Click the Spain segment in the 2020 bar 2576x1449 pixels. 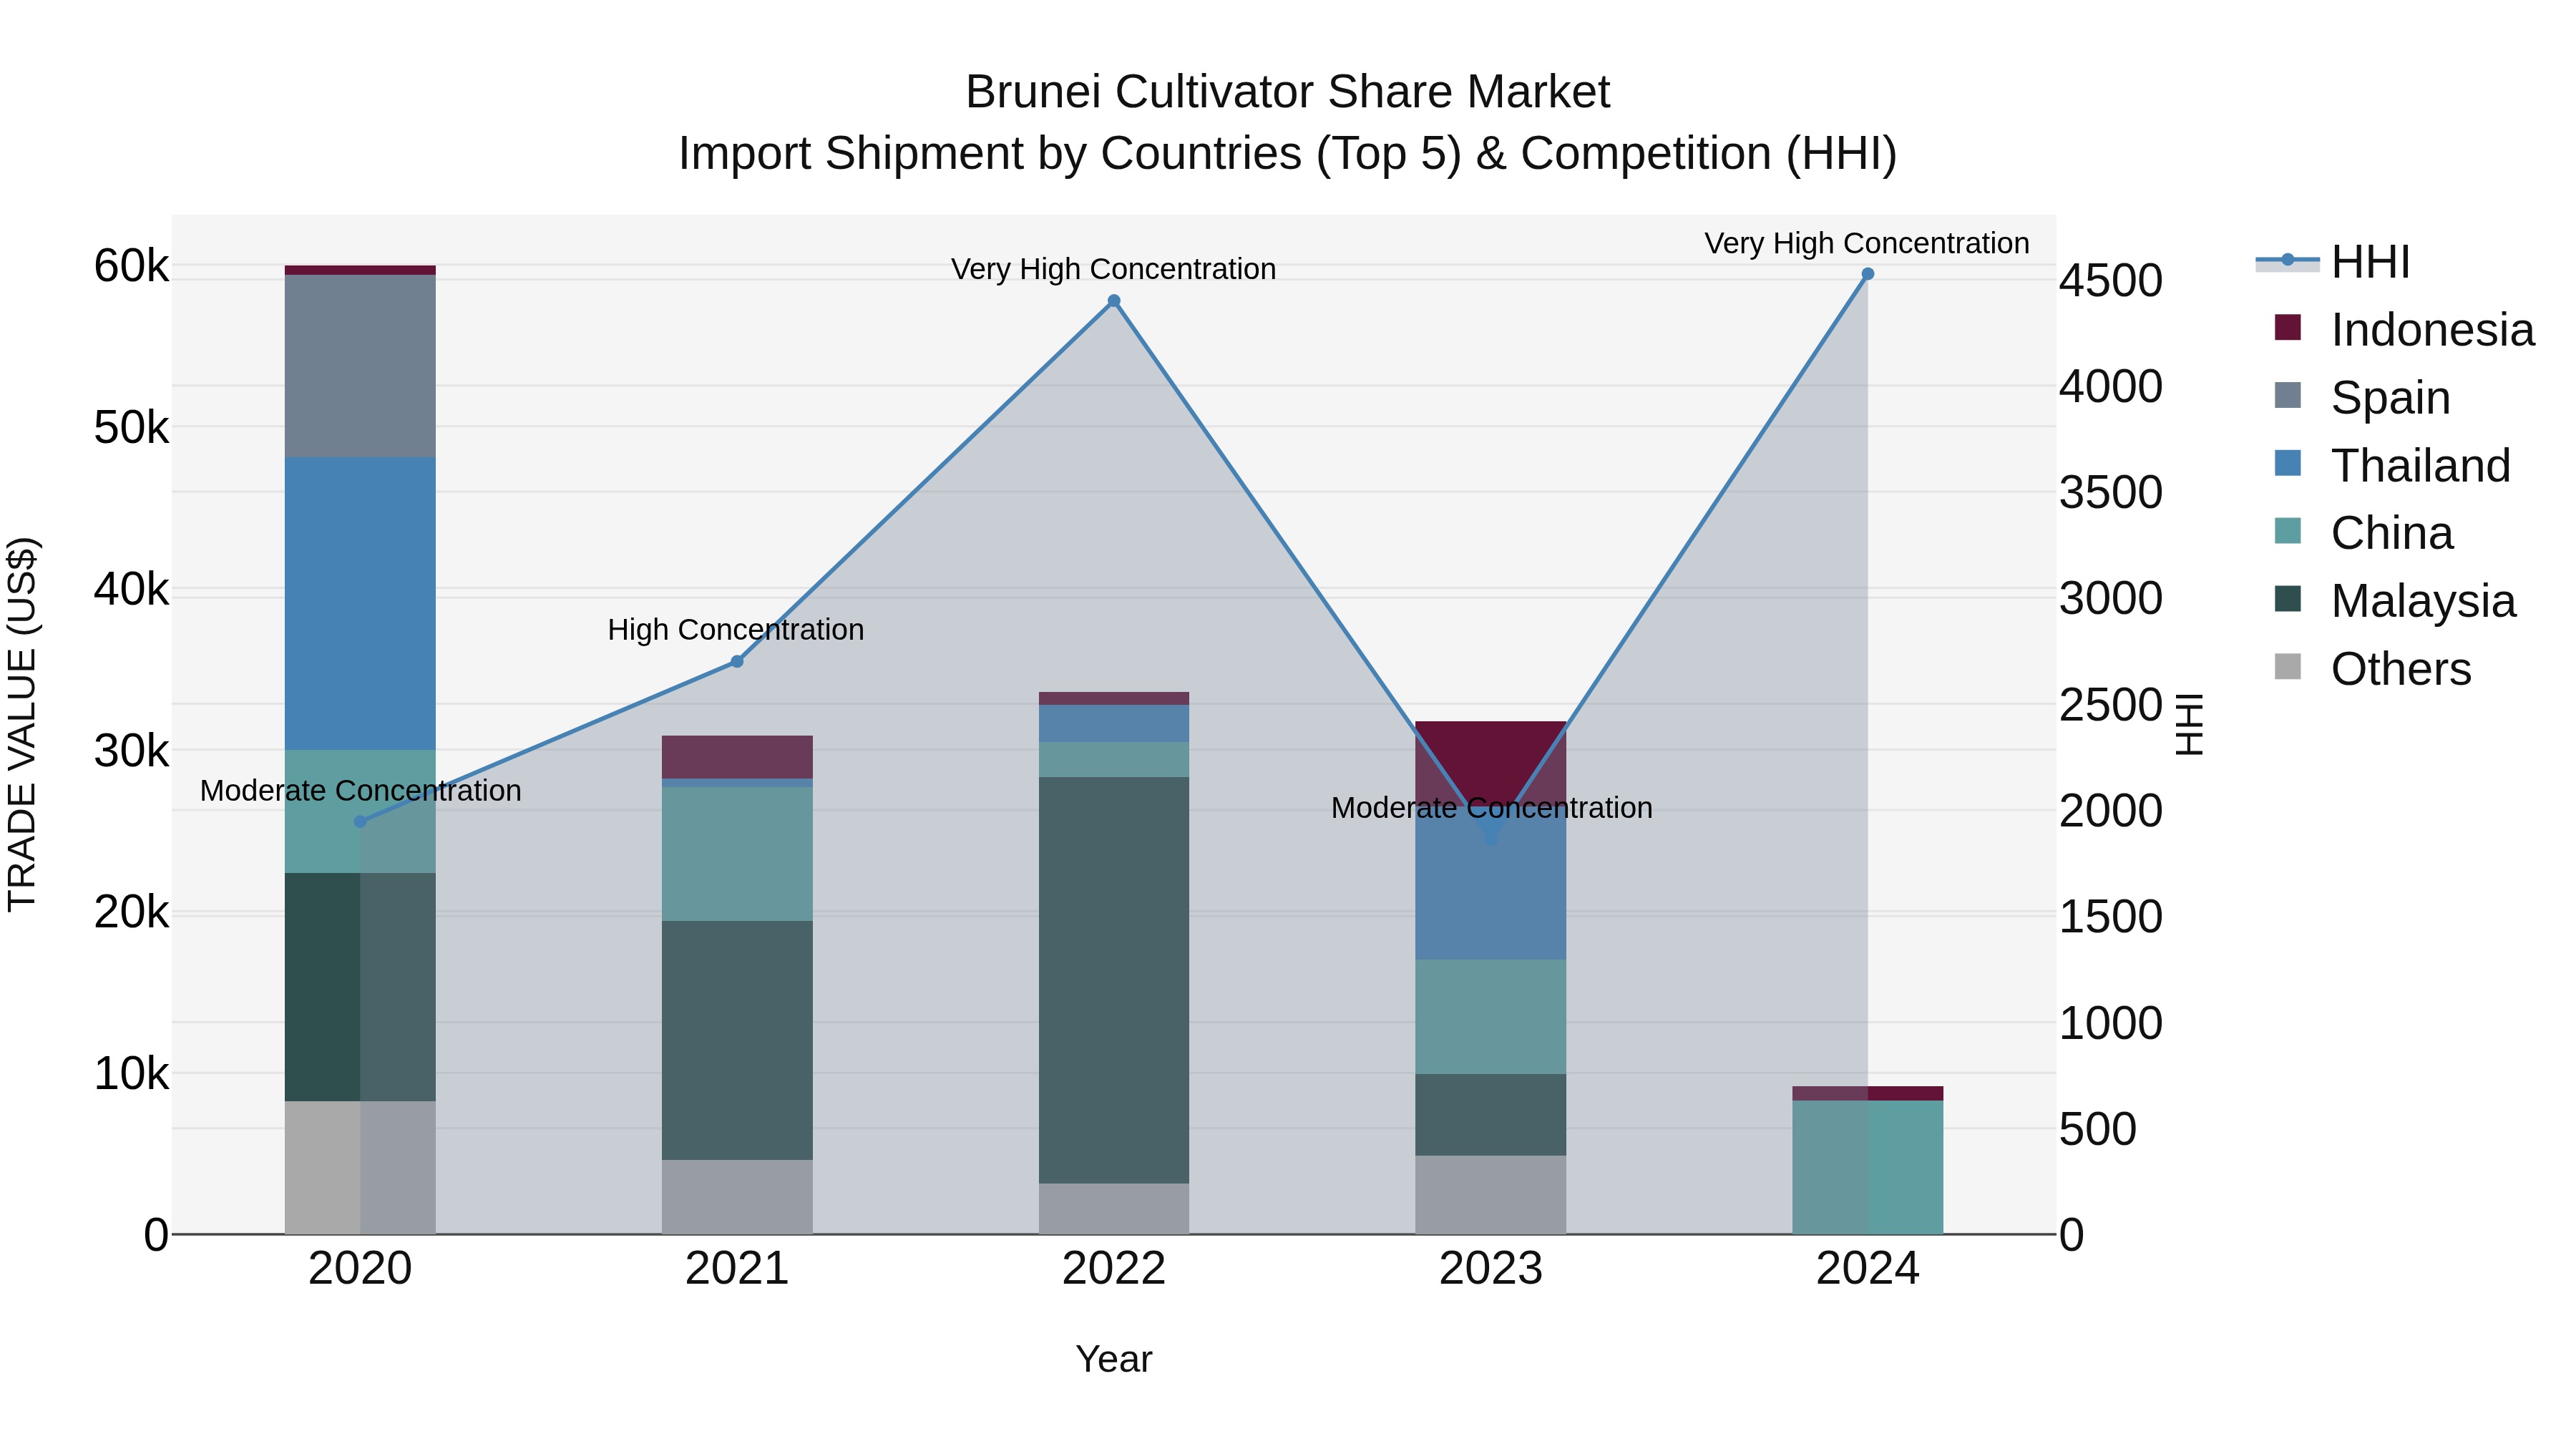click(360, 366)
